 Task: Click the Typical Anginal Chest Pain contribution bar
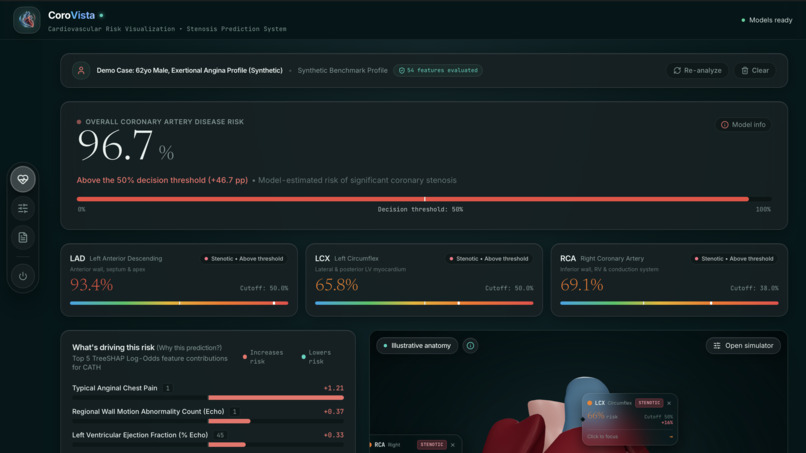coord(276,397)
